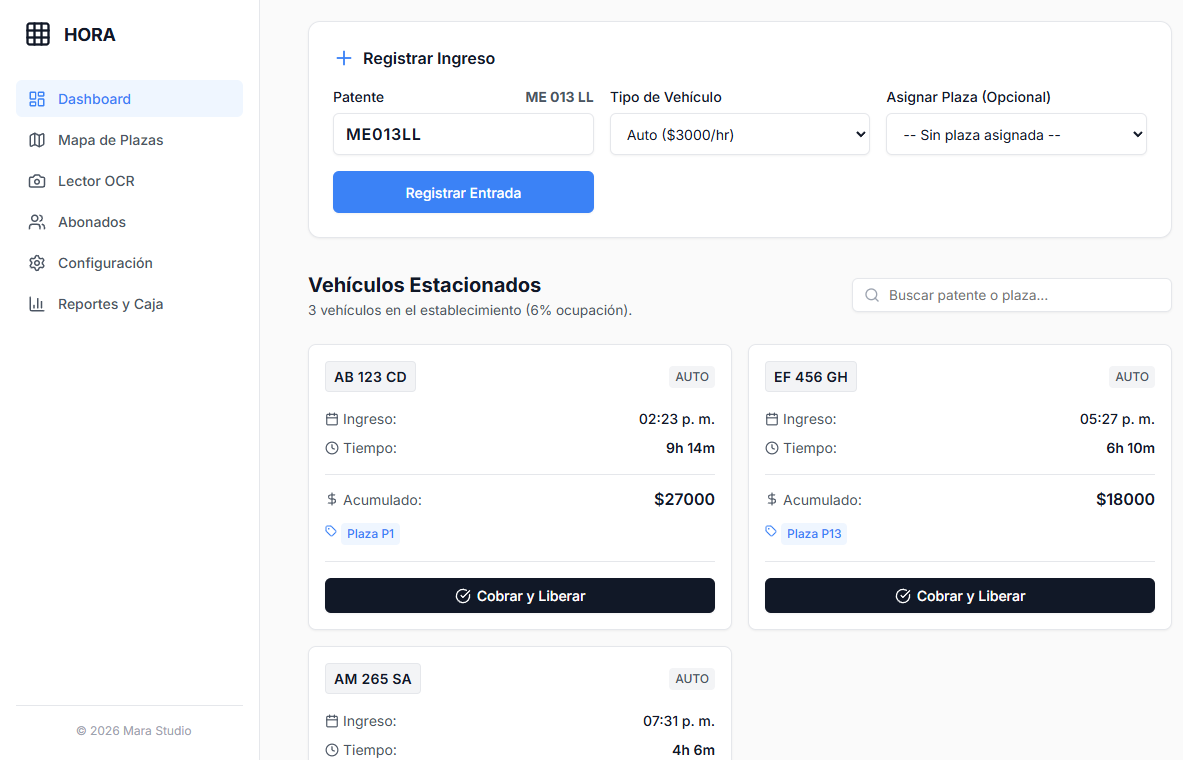Open the Asignar Plaza dropdown
The height and width of the screenshot is (760, 1183).
click(x=1016, y=134)
